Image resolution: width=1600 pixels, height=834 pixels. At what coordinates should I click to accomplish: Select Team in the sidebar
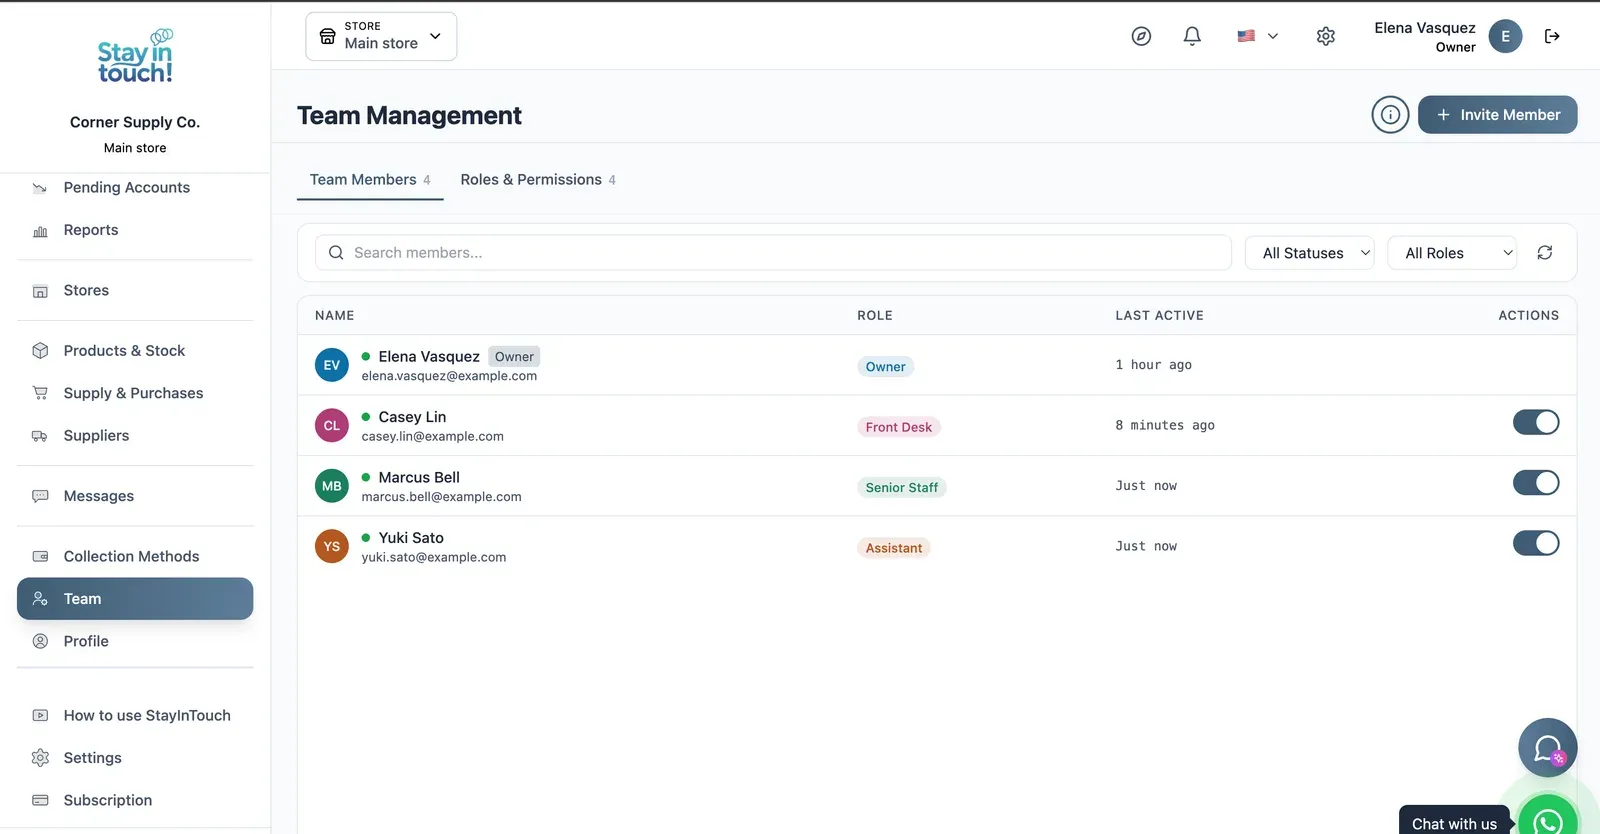coord(135,599)
